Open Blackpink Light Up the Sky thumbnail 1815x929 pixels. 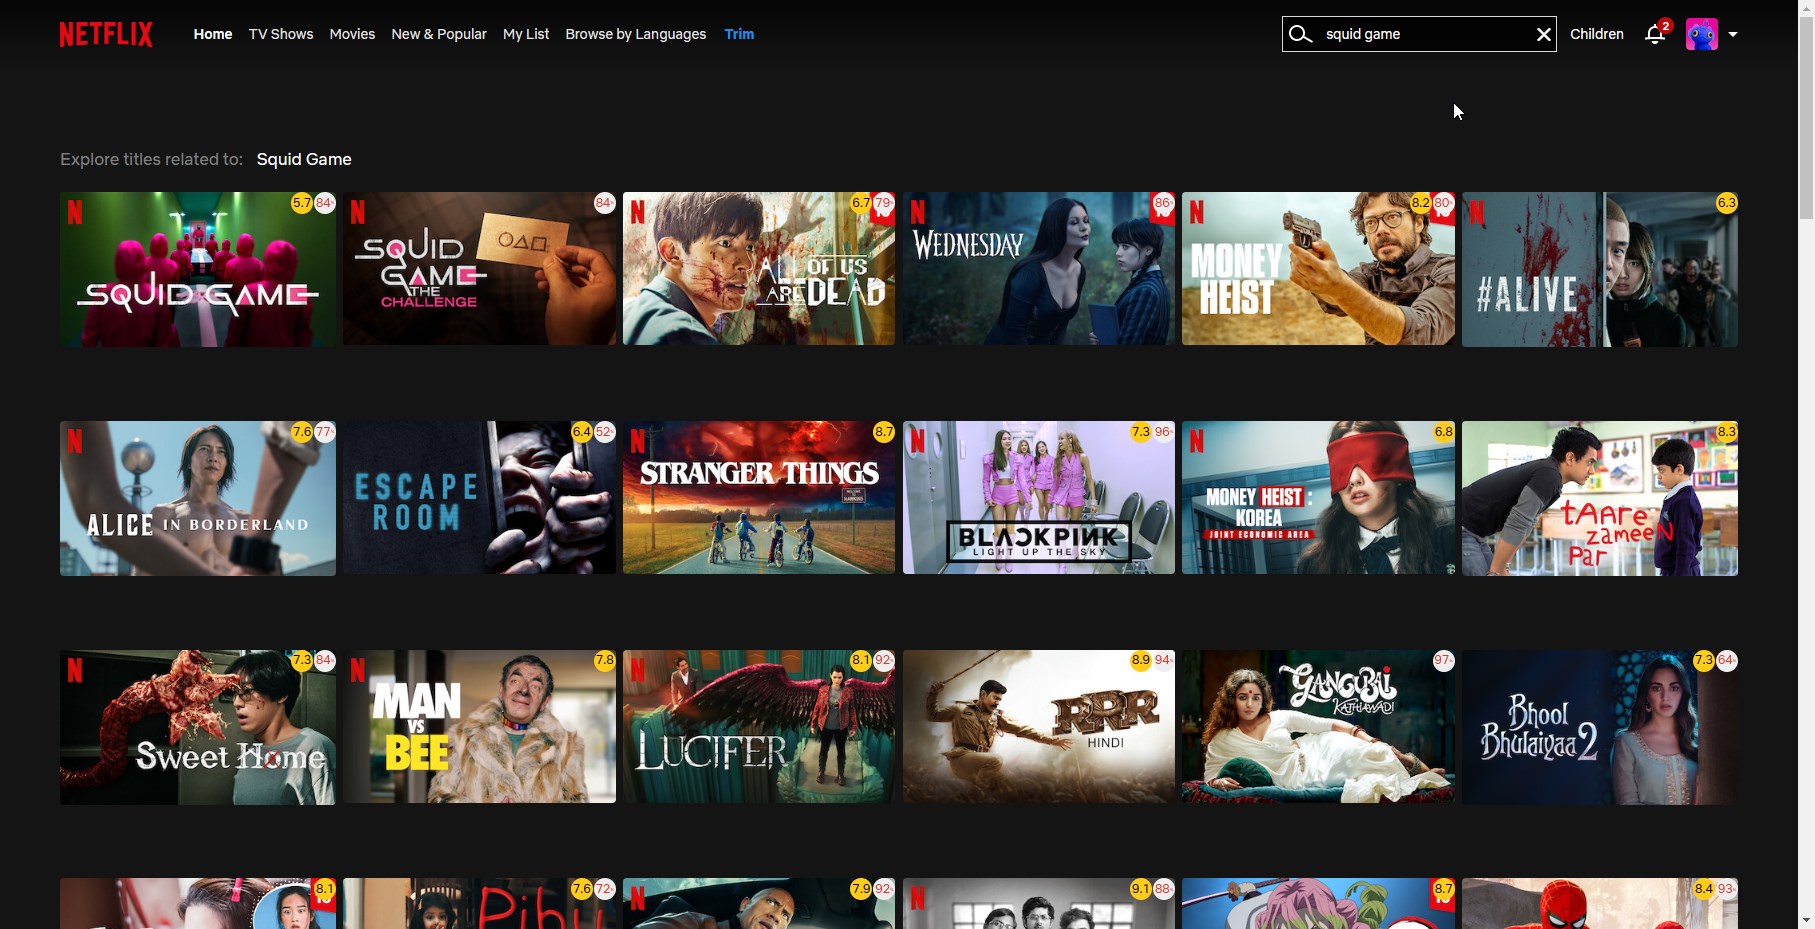point(1039,498)
